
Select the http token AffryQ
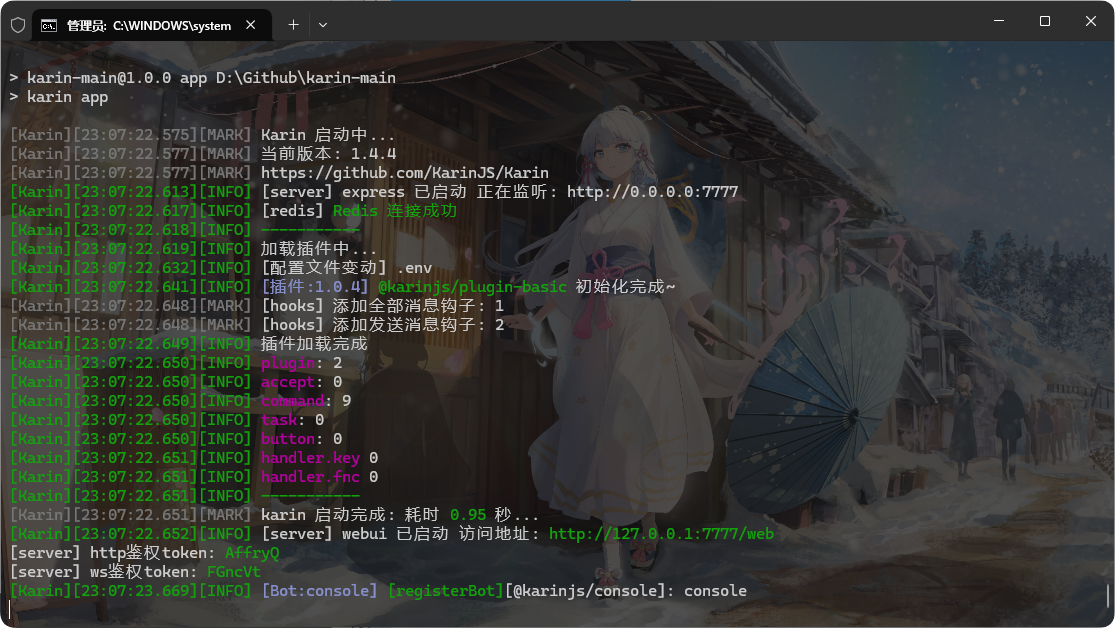pyautogui.click(x=251, y=552)
